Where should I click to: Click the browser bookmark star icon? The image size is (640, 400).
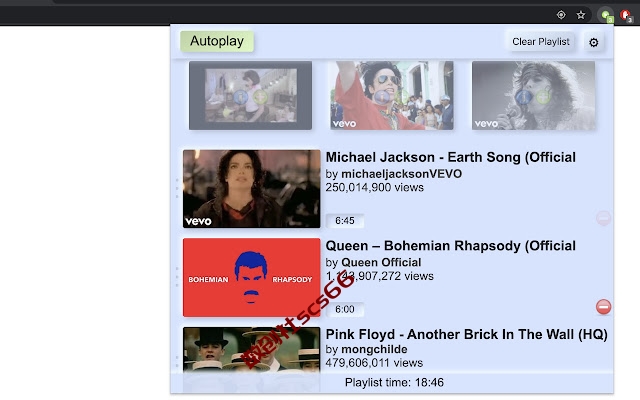[x=581, y=15]
